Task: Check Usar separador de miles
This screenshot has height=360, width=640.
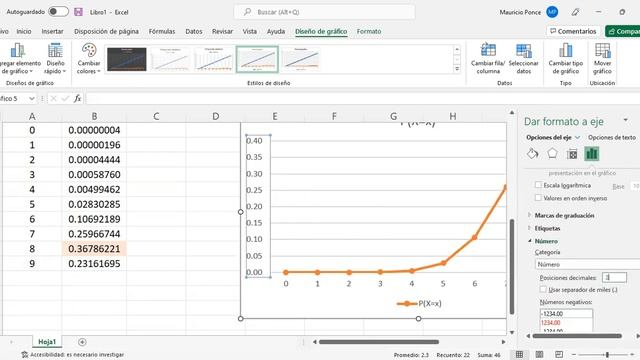Action: point(543,289)
